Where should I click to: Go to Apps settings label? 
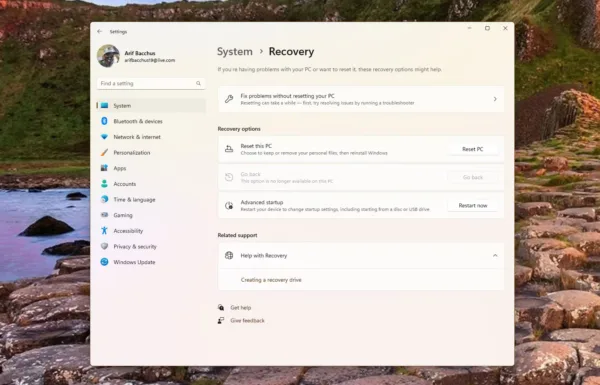click(x=120, y=168)
